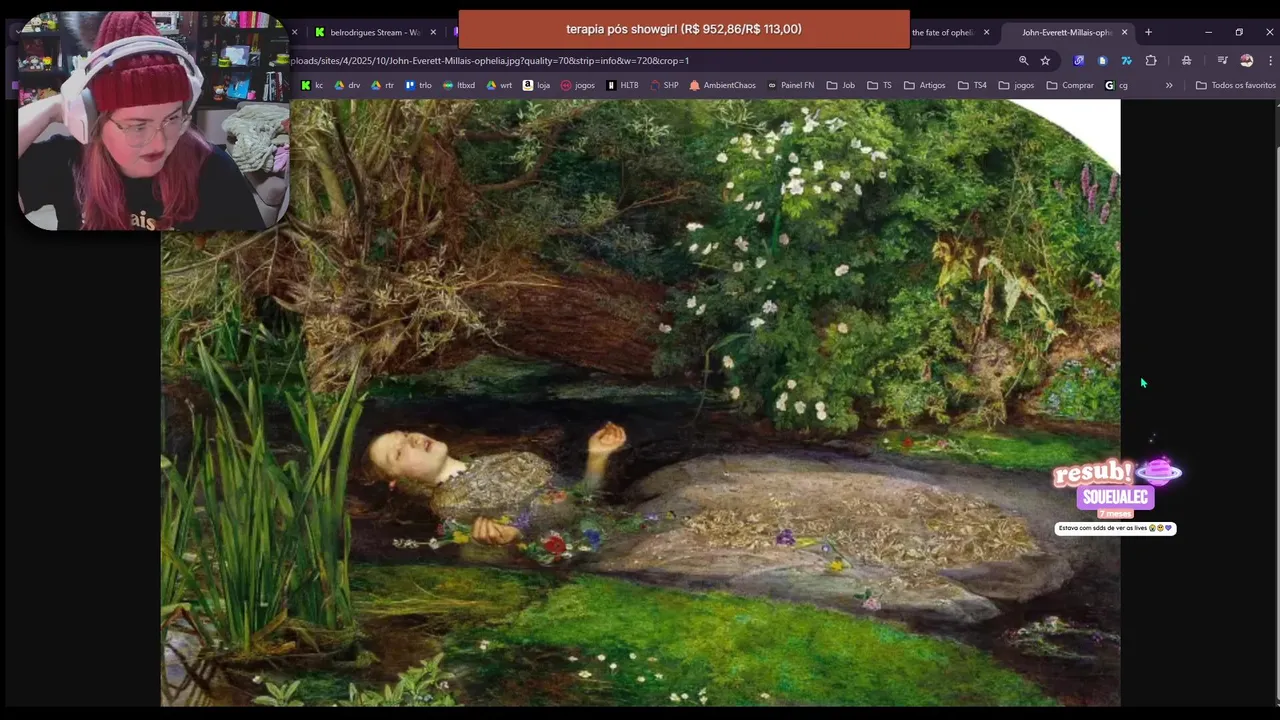Screen dimensions: 1280x720
Task: Open the 'wrt' bookmark
Action: pos(499,85)
